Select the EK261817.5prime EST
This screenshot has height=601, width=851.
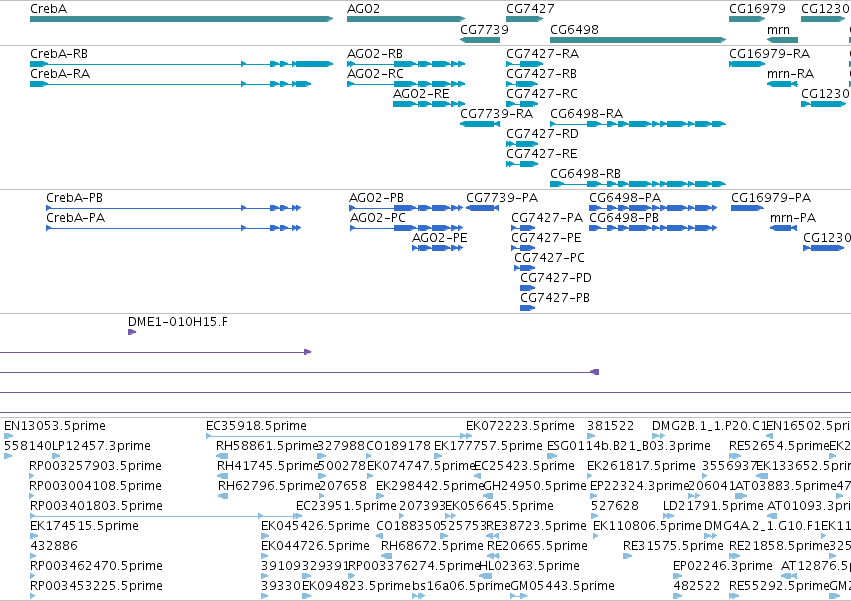[590, 476]
